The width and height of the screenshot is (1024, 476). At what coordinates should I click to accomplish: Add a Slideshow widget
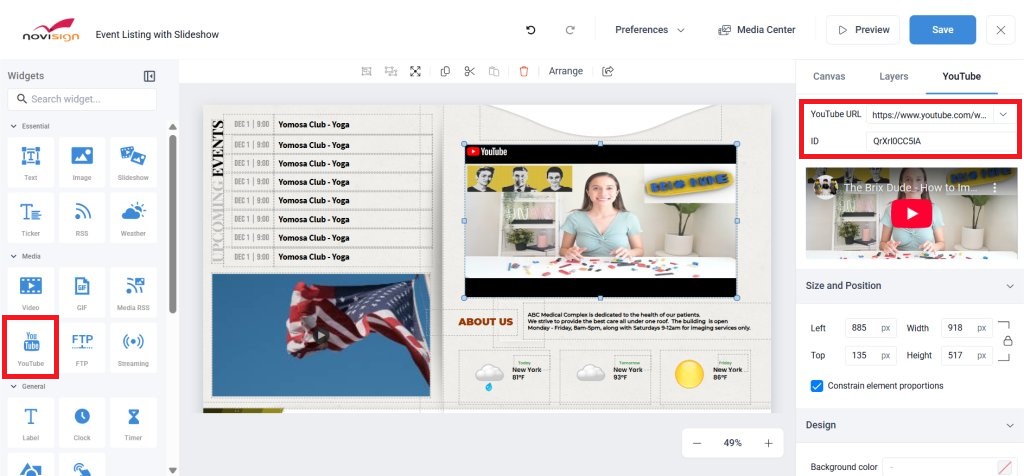click(133, 163)
